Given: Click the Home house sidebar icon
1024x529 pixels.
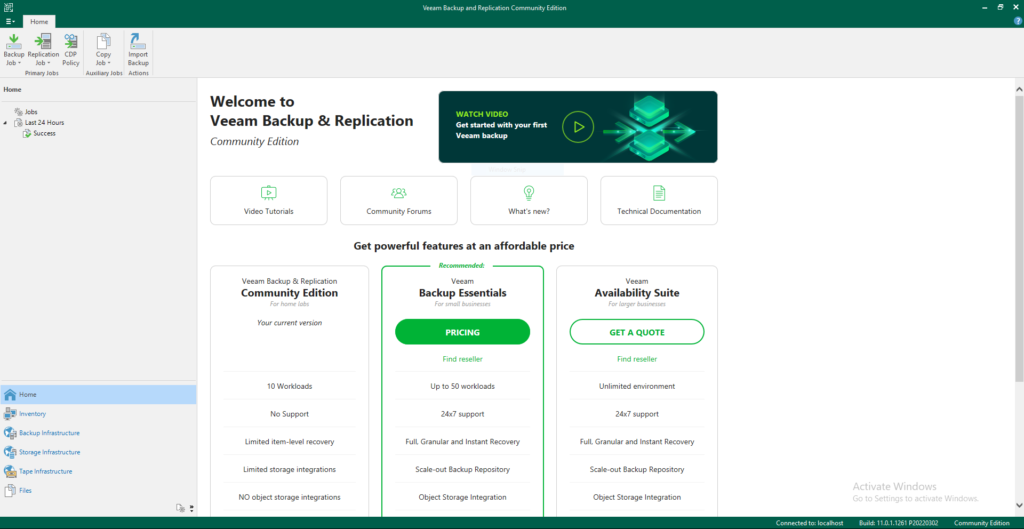Looking at the screenshot, I should click(x=10, y=394).
